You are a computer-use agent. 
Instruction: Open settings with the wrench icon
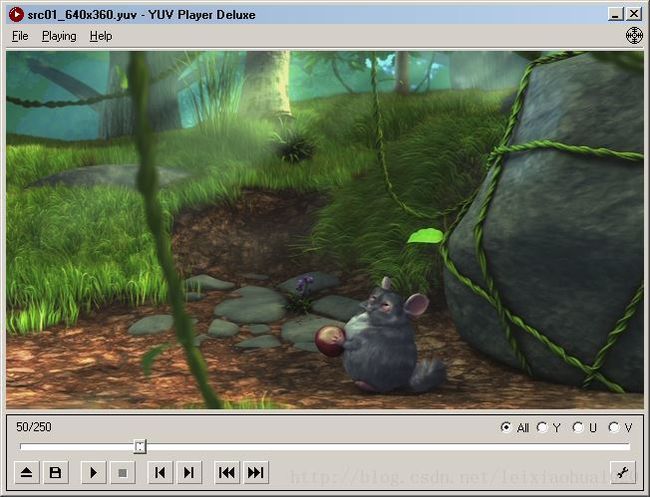tap(623, 472)
